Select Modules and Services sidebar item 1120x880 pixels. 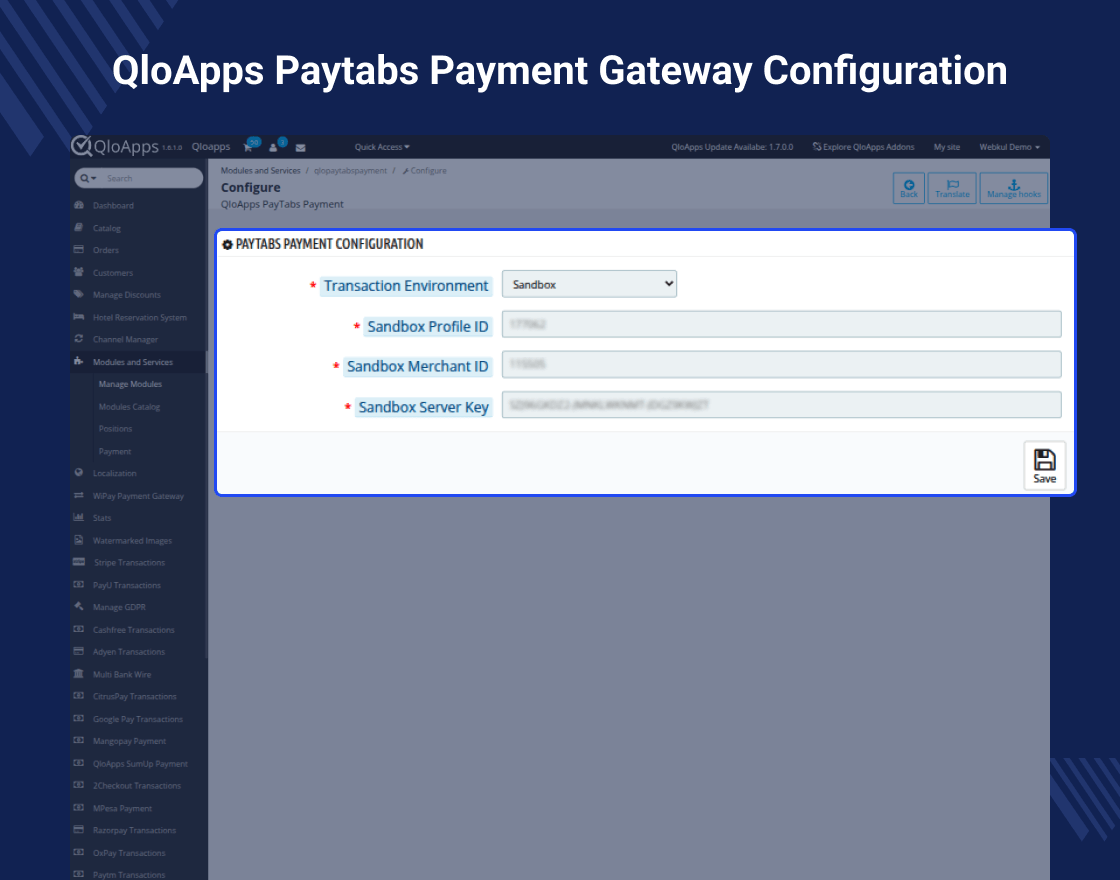[x=139, y=362]
